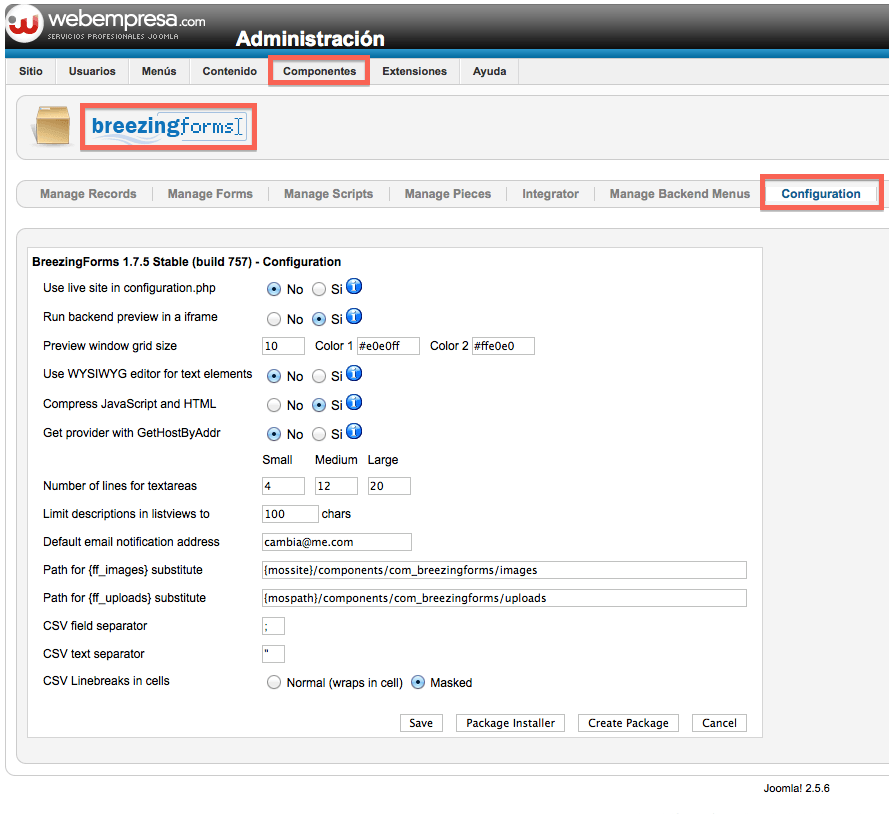Select No for Run backend preview in iframe
889x814 pixels.
coord(274,319)
